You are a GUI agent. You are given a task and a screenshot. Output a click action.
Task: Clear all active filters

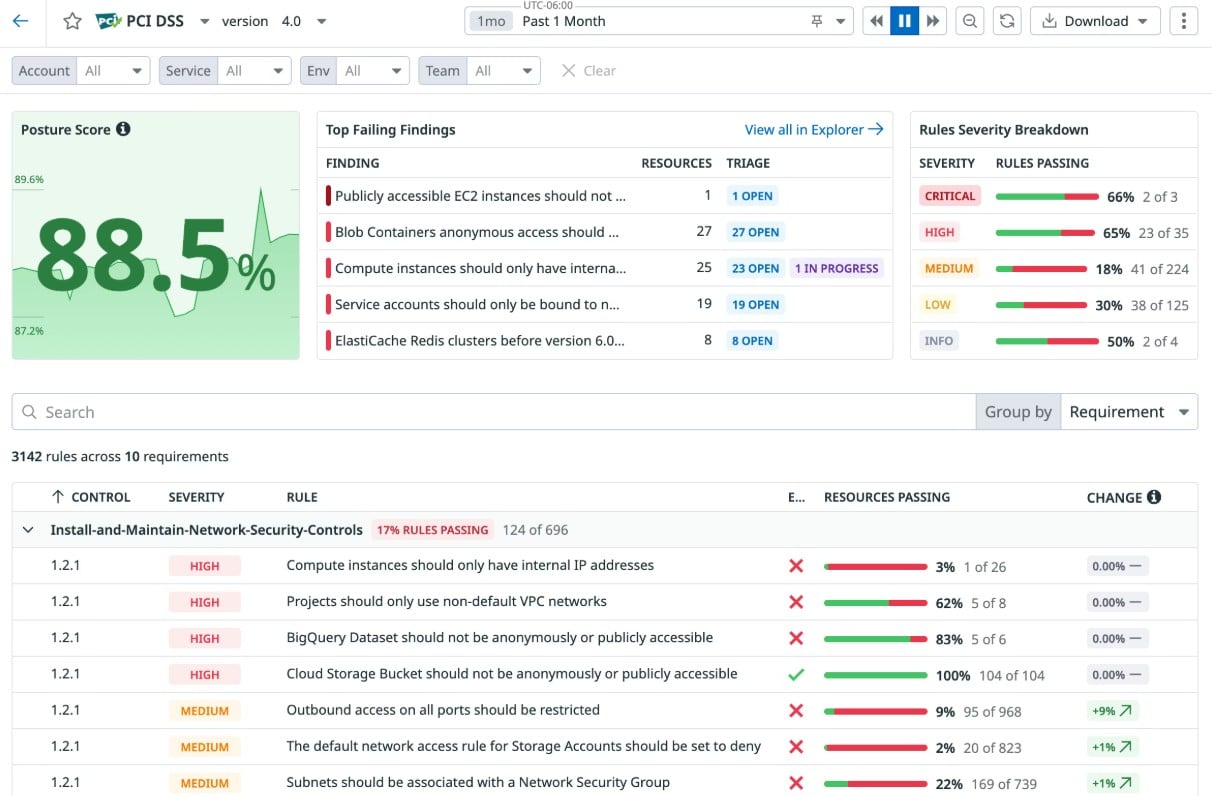(x=587, y=70)
